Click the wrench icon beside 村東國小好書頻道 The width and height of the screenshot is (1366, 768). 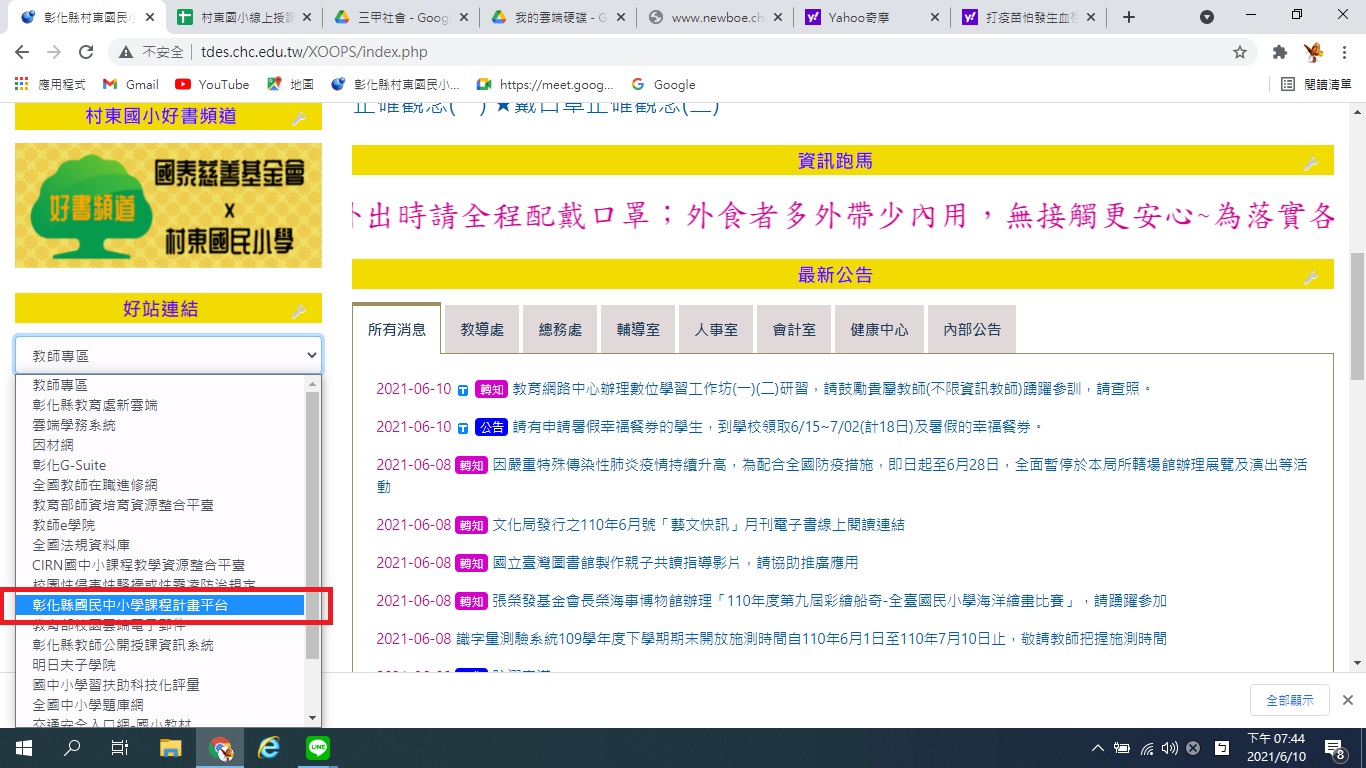point(298,119)
